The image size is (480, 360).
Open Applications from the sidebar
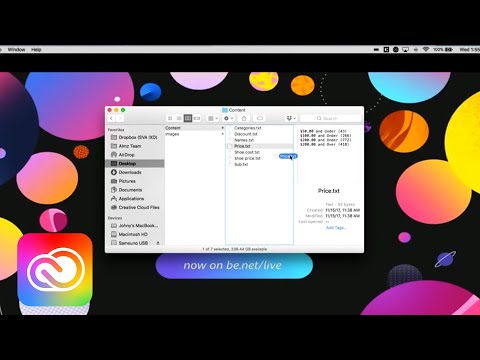[134, 199]
